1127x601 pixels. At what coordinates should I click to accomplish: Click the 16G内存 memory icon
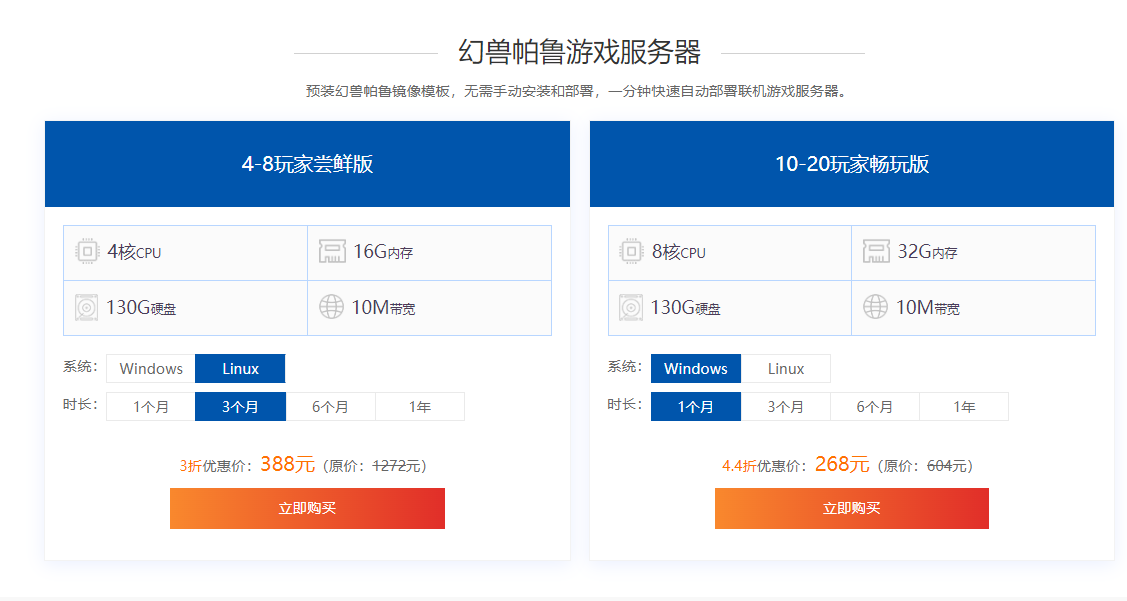click(x=331, y=252)
